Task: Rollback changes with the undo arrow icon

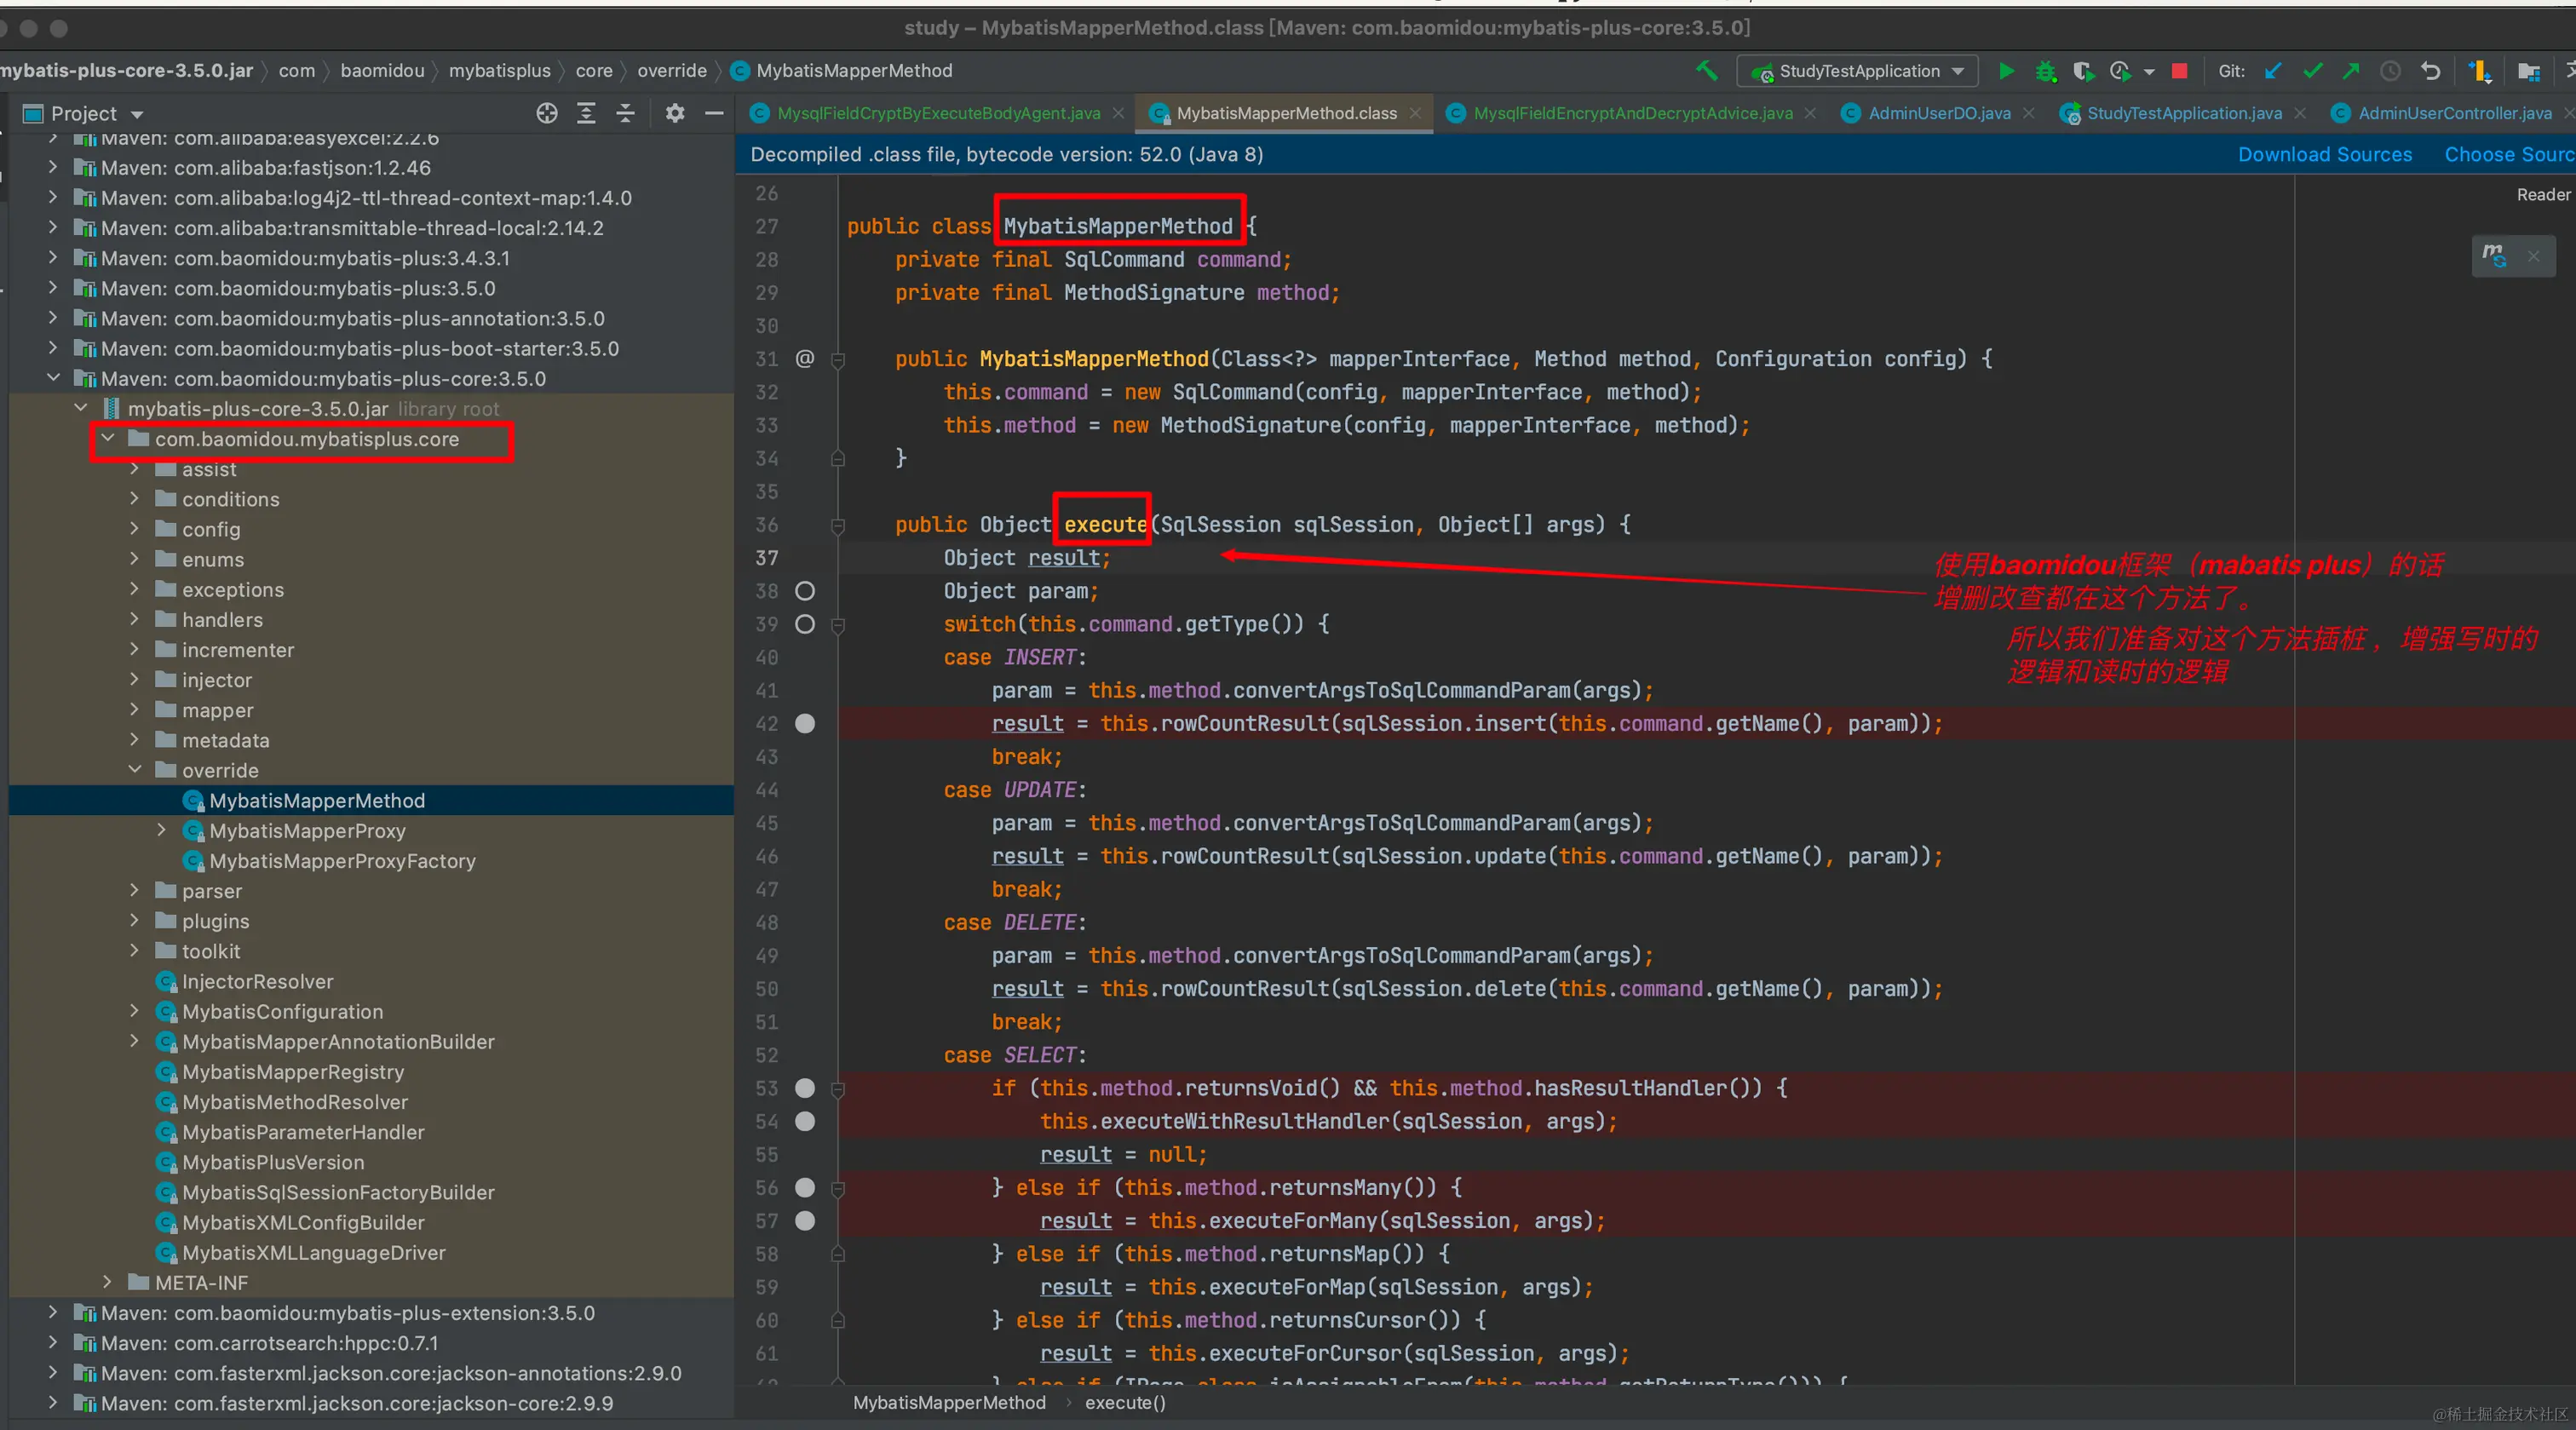Action: click(x=2430, y=71)
